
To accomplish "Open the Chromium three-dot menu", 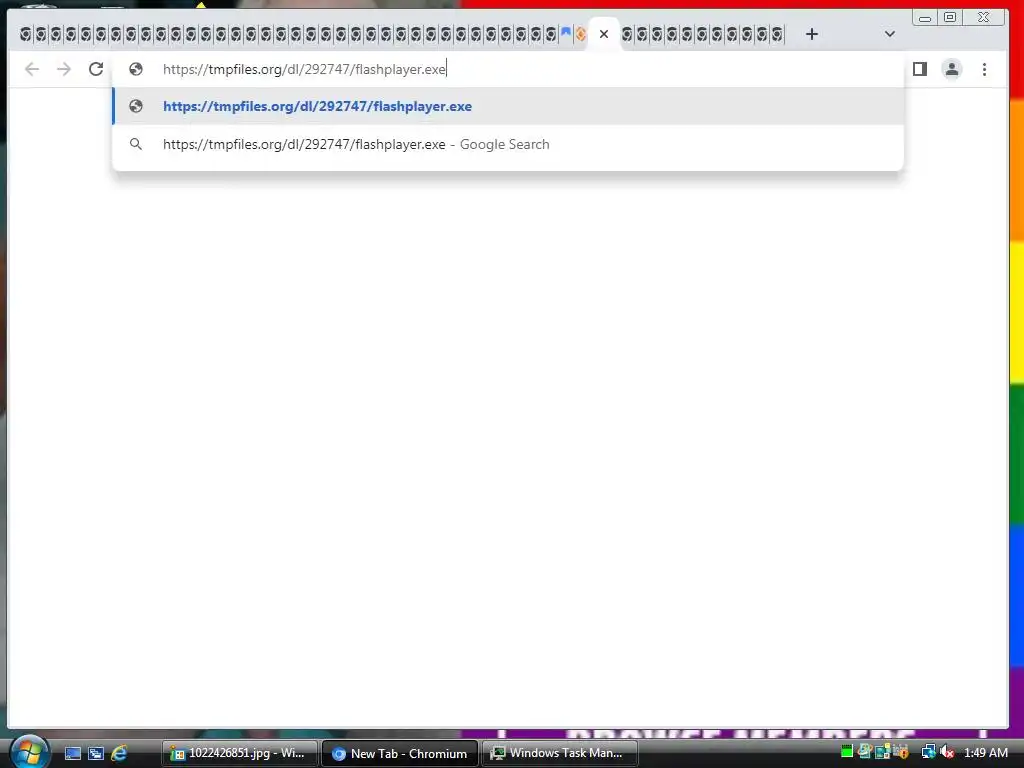I will tap(984, 69).
